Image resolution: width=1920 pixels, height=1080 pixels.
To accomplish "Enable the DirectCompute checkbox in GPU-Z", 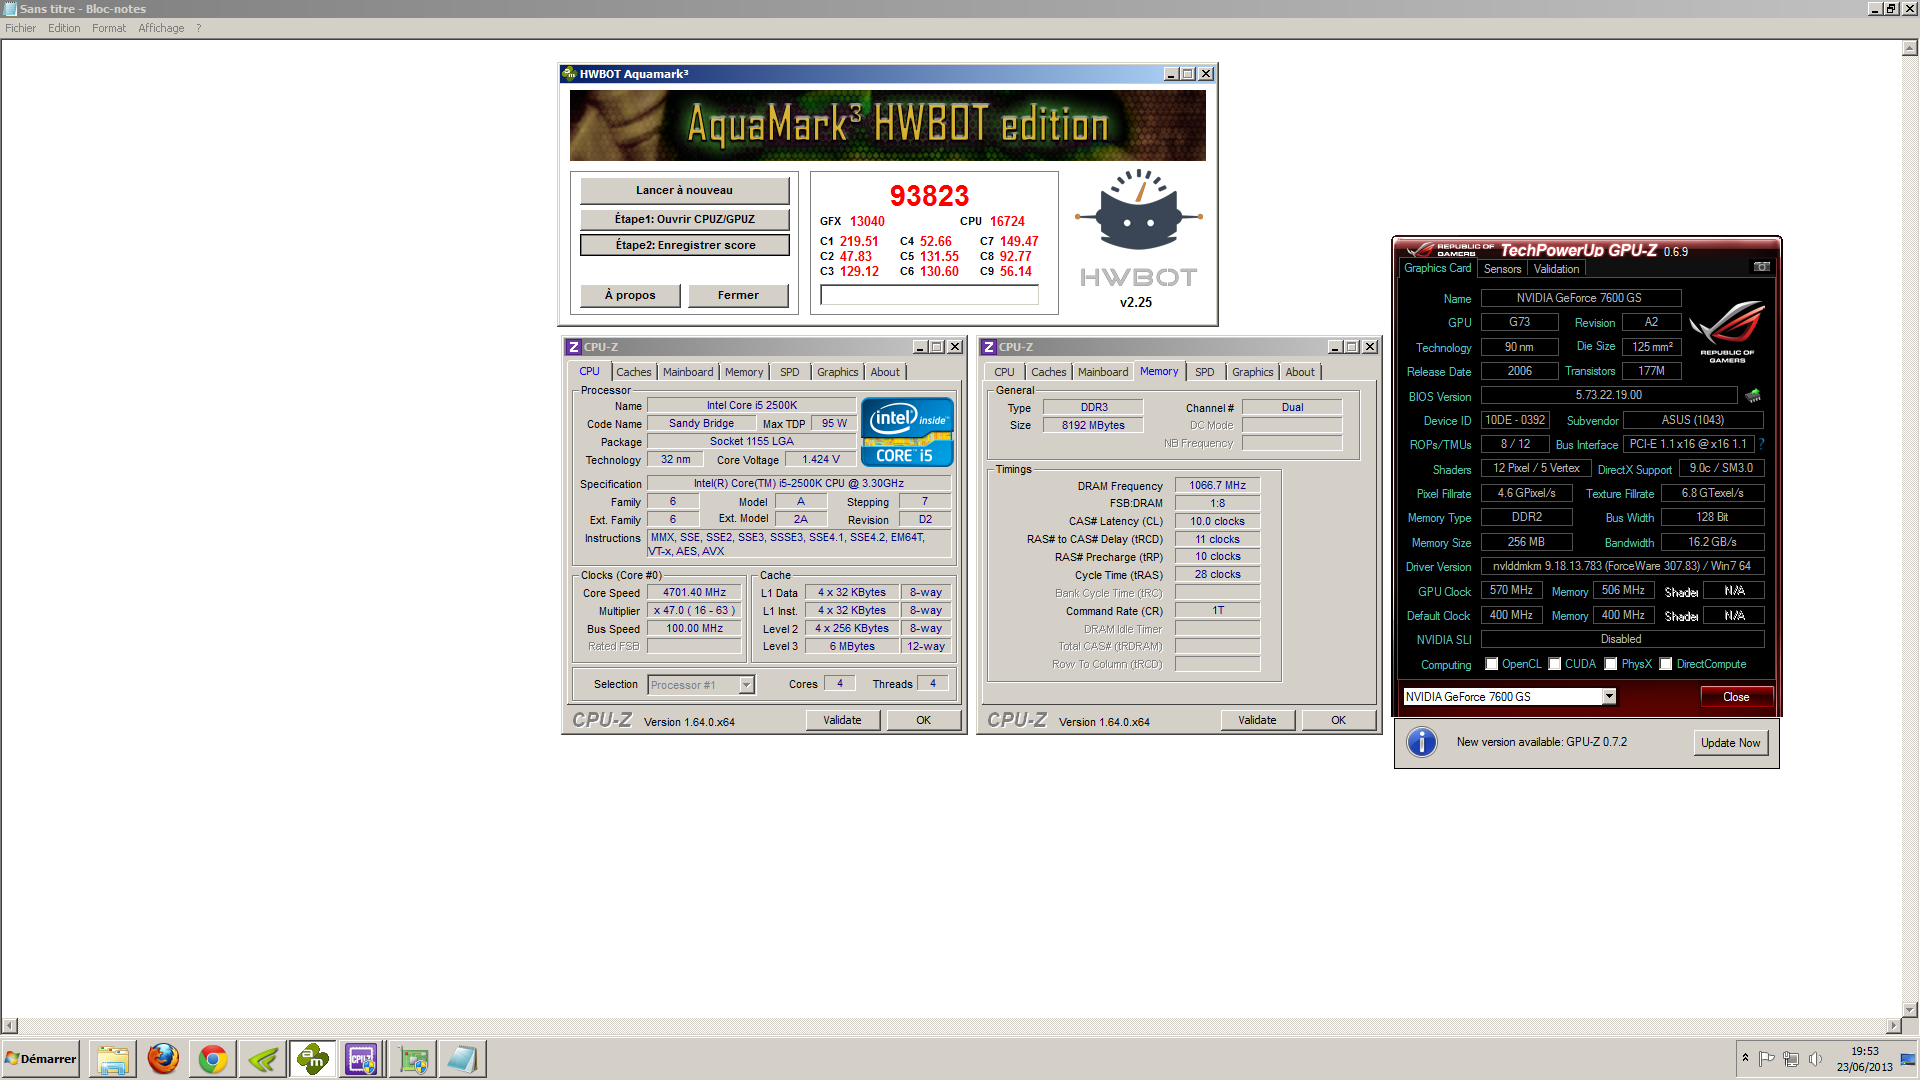I will tap(1666, 664).
